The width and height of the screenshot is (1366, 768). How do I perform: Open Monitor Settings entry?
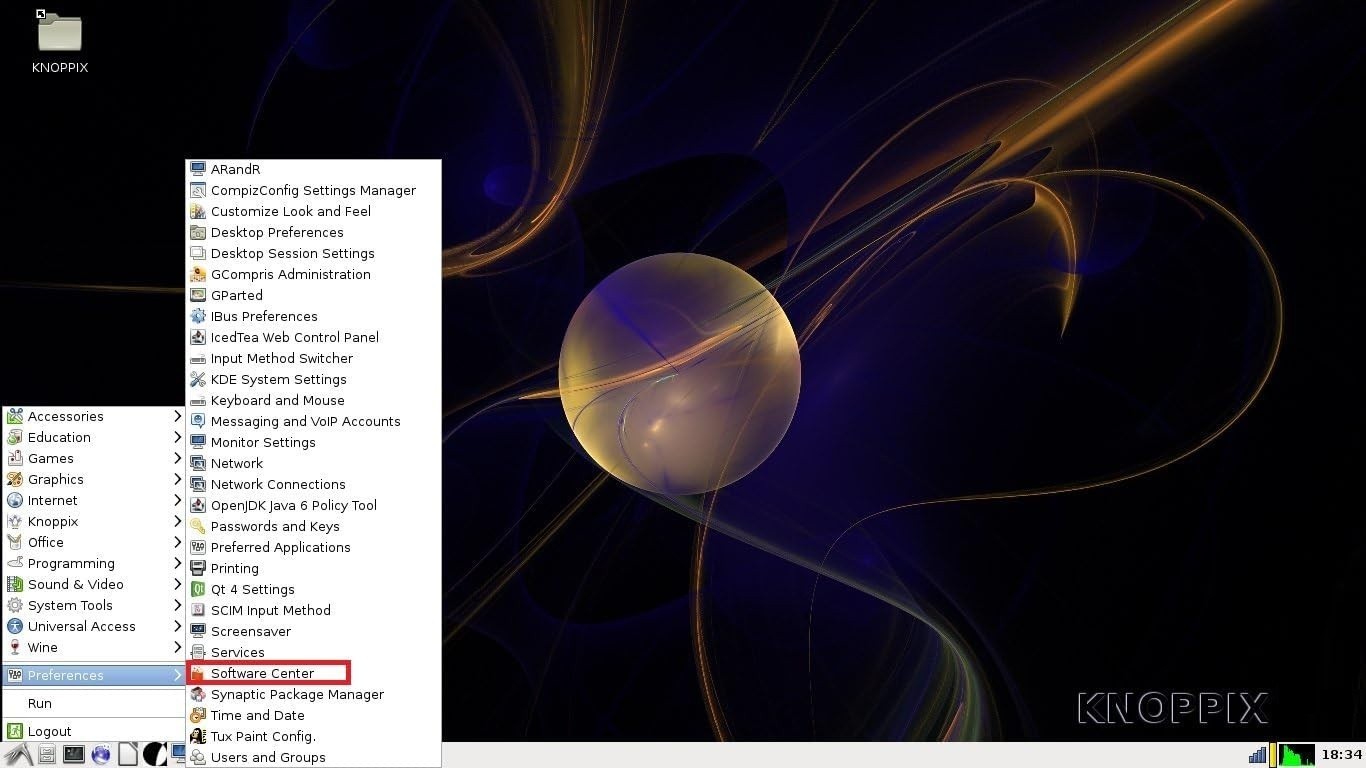click(313, 442)
